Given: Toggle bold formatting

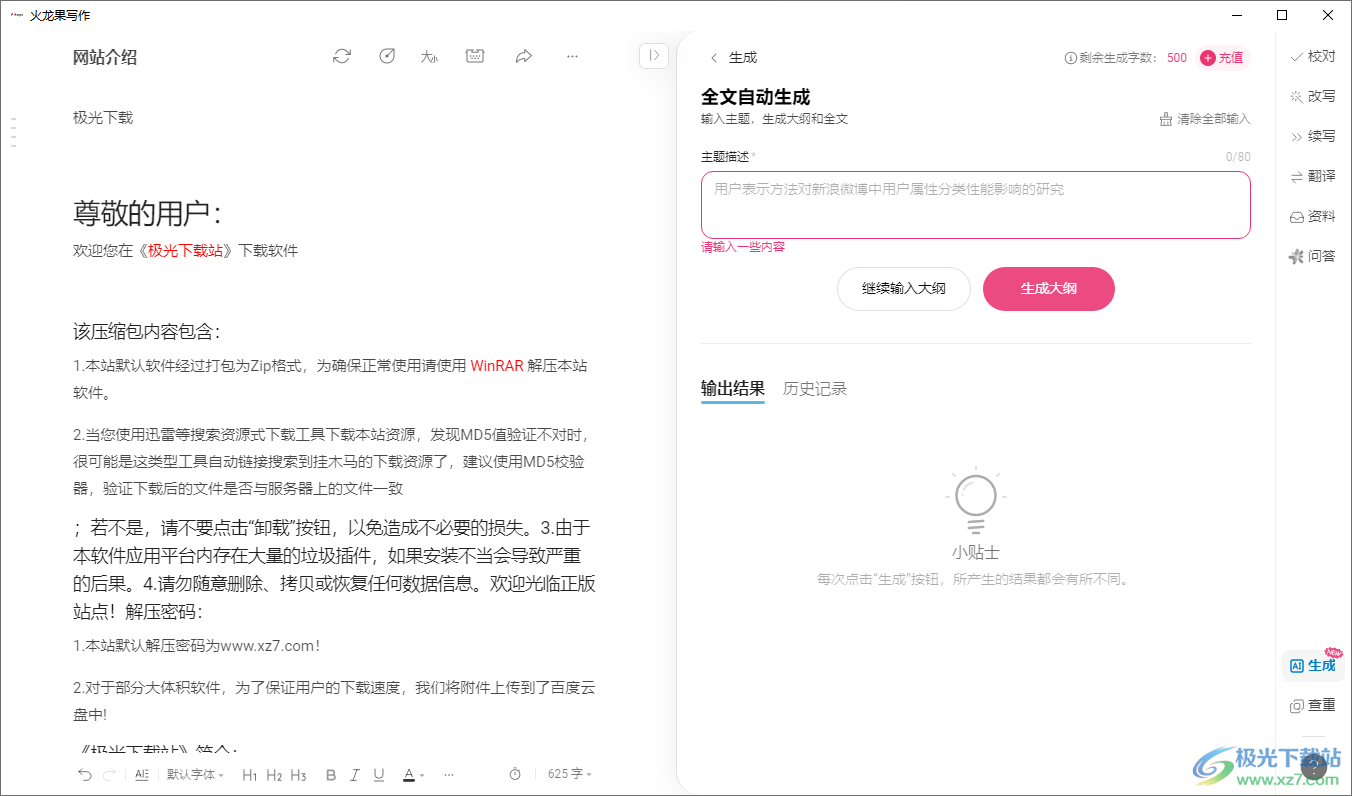Looking at the screenshot, I should point(331,775).
